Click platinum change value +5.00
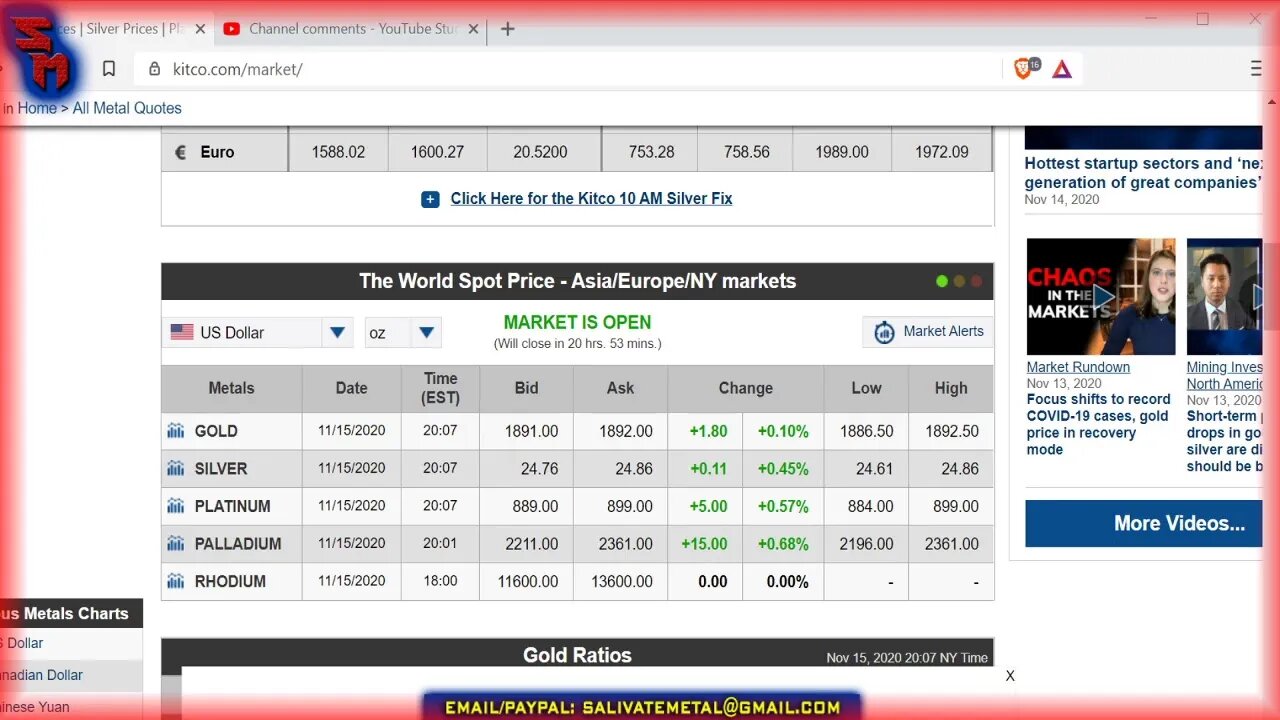 709,506
